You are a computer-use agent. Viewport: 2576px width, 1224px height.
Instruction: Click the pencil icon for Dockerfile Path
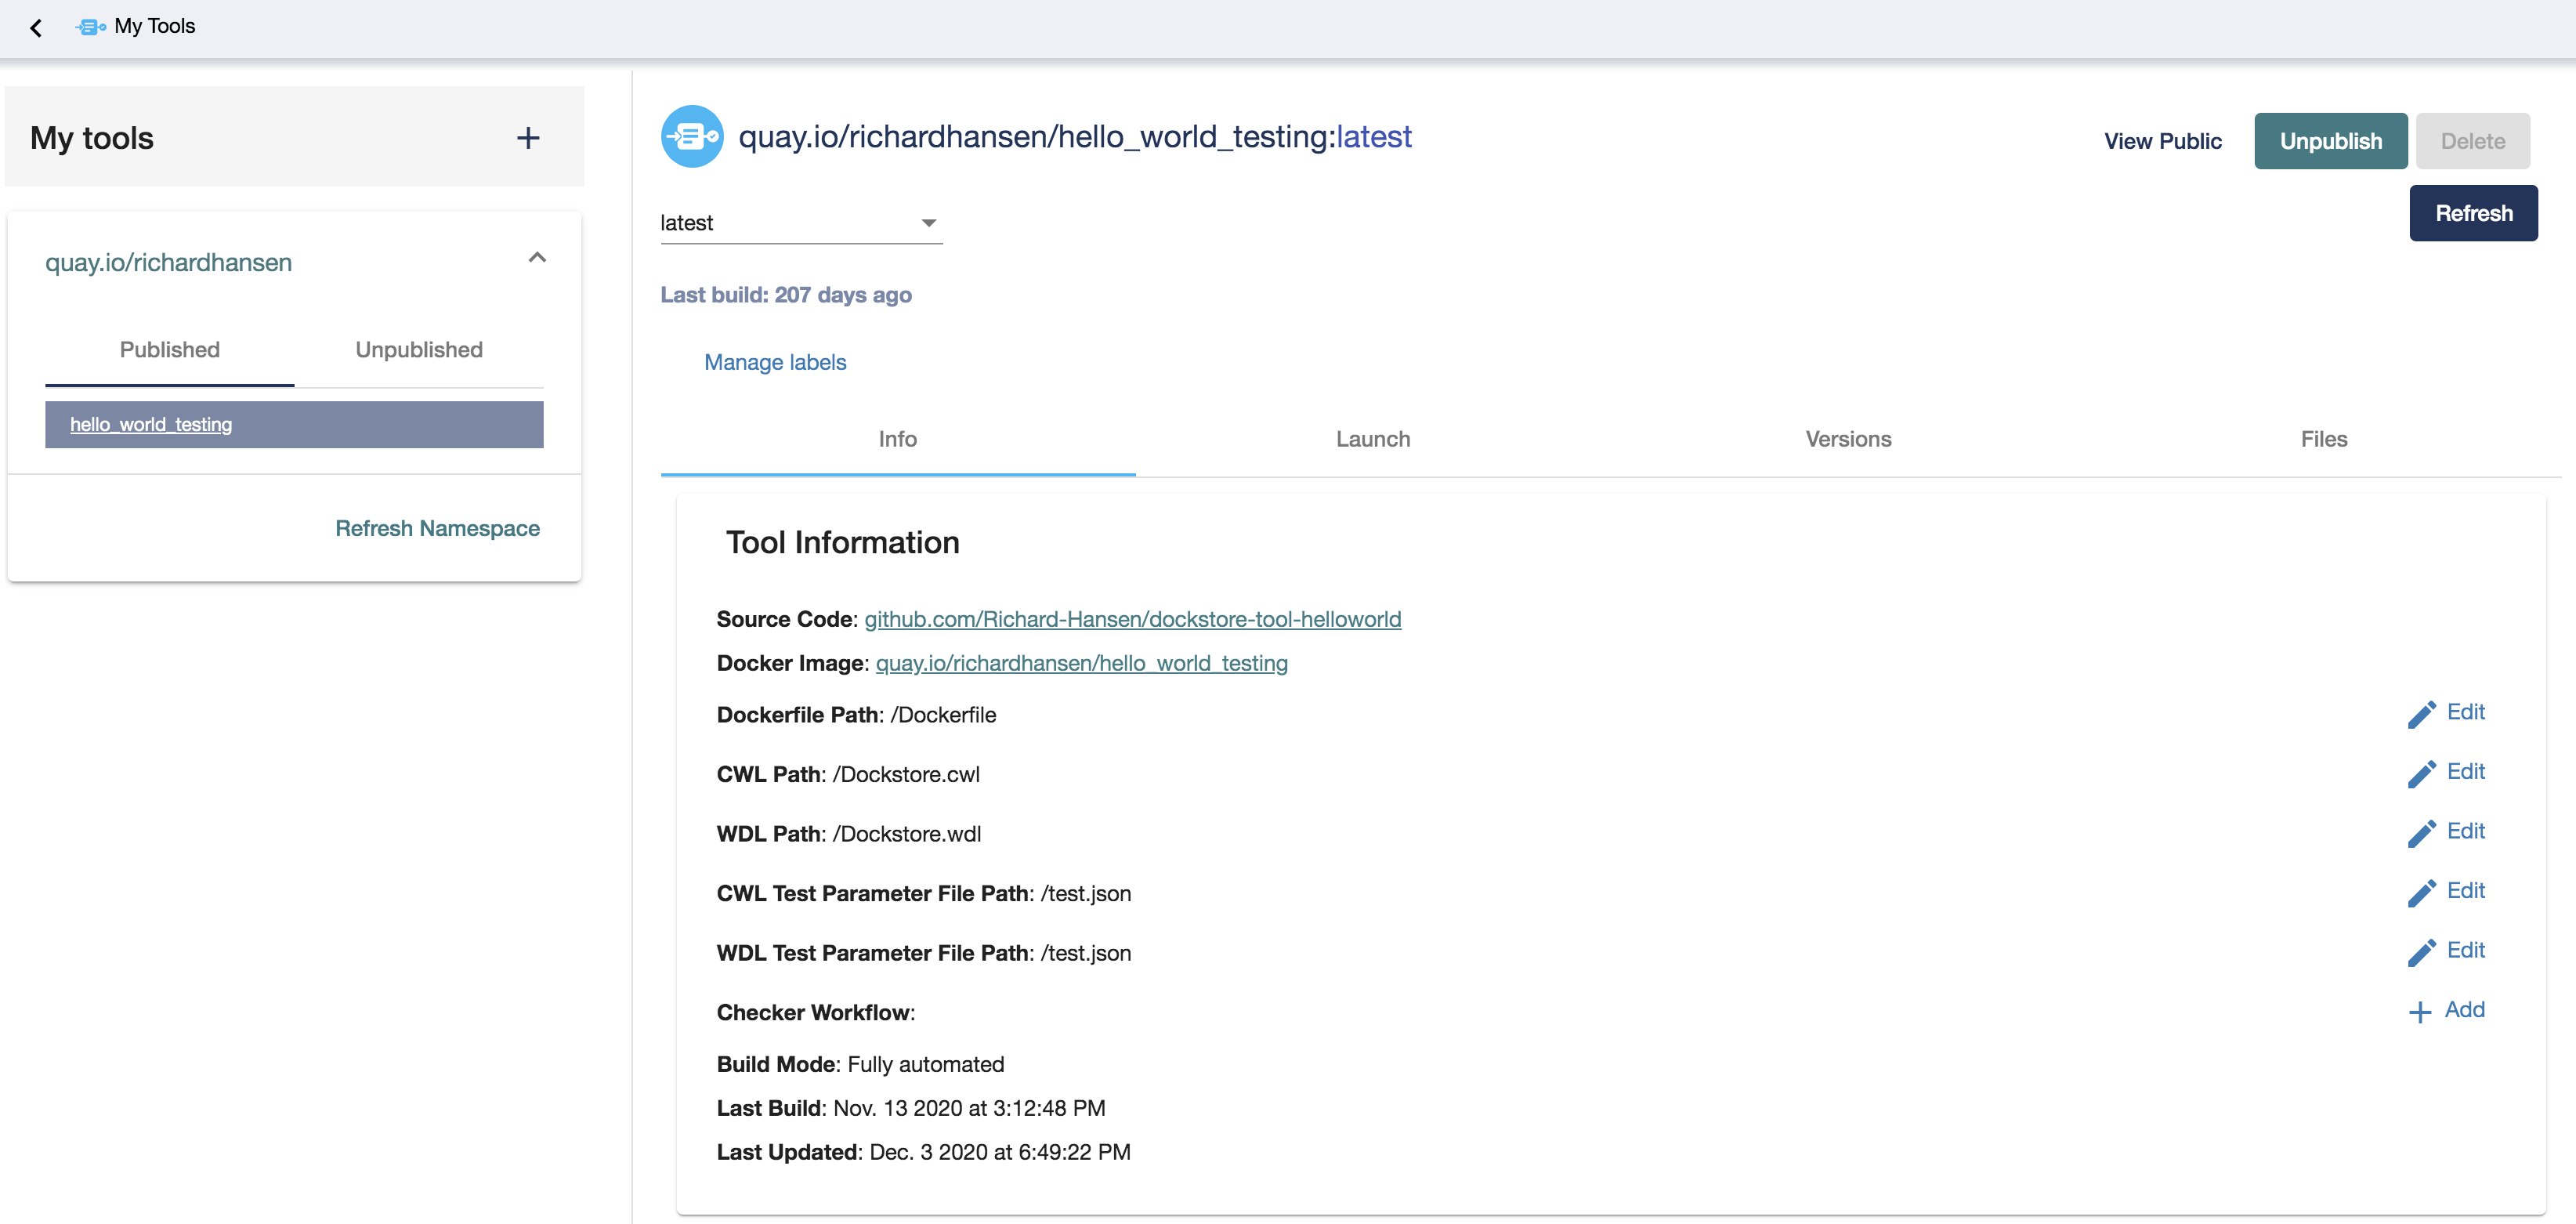point(2421,714)
